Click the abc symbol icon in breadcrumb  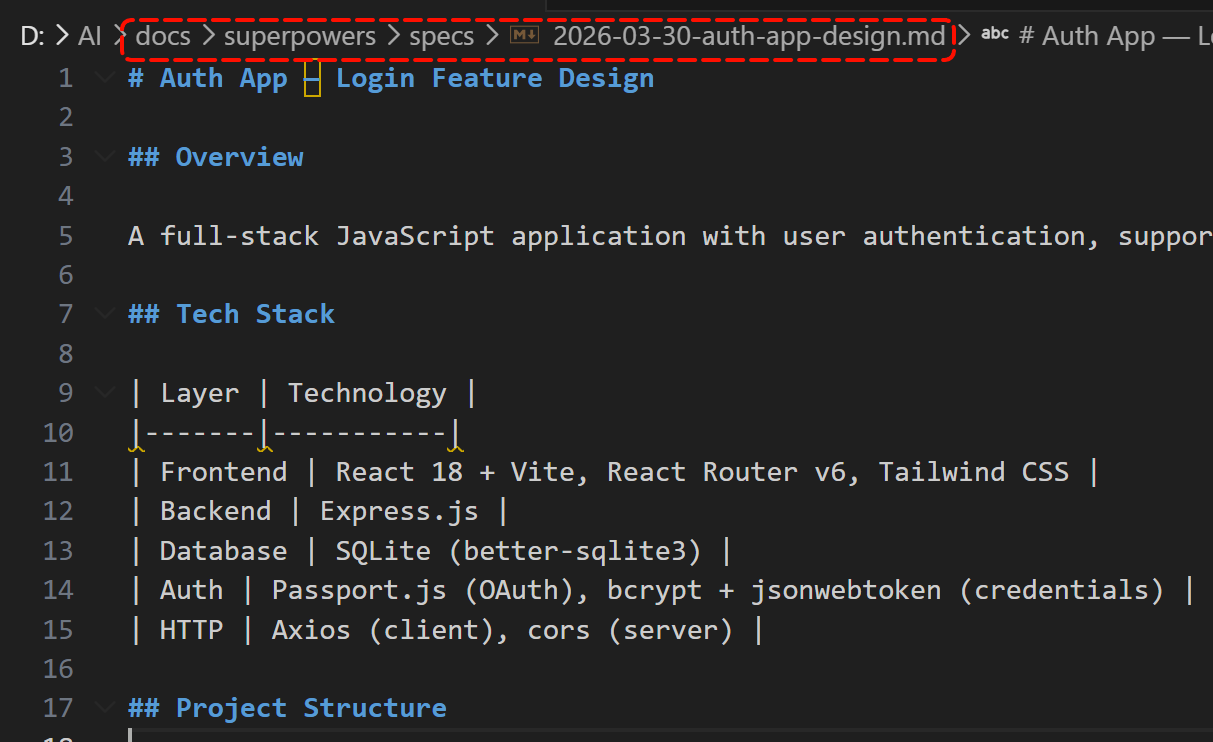tap(995, 35)
